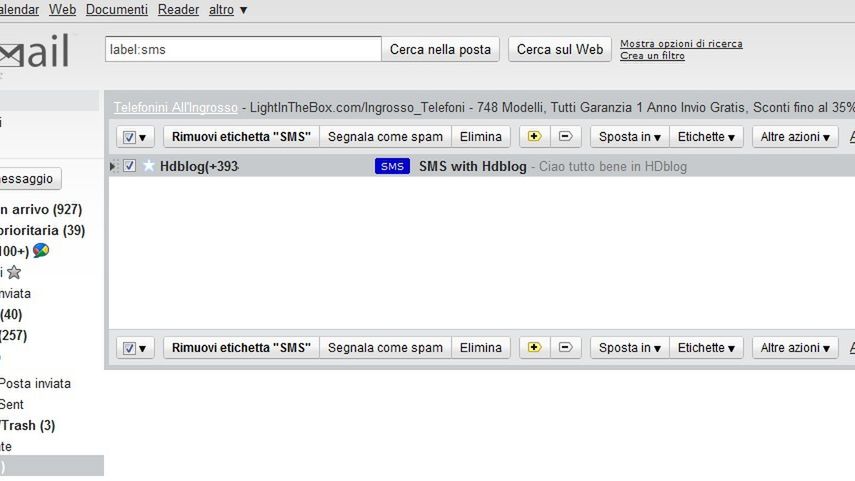Open Posta inviata label
Screen dimensions: 855x481
35,383
